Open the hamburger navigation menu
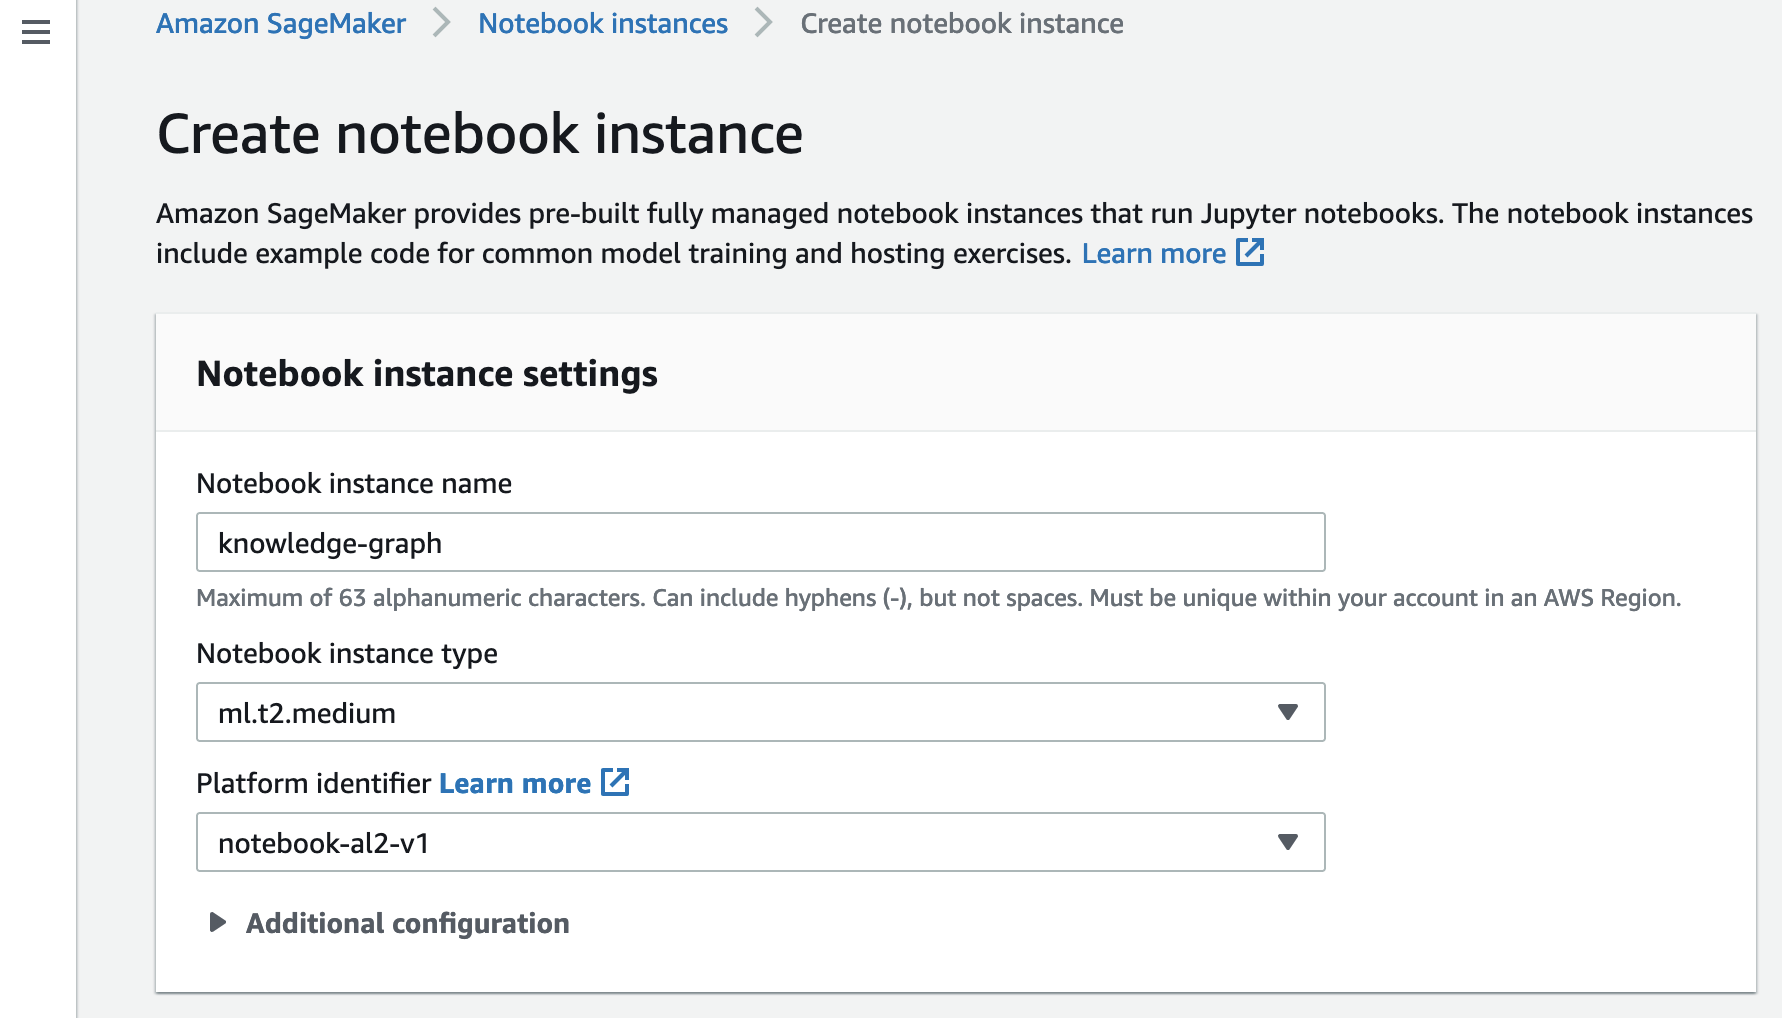 pyautogui.click(x=36, y=33)
